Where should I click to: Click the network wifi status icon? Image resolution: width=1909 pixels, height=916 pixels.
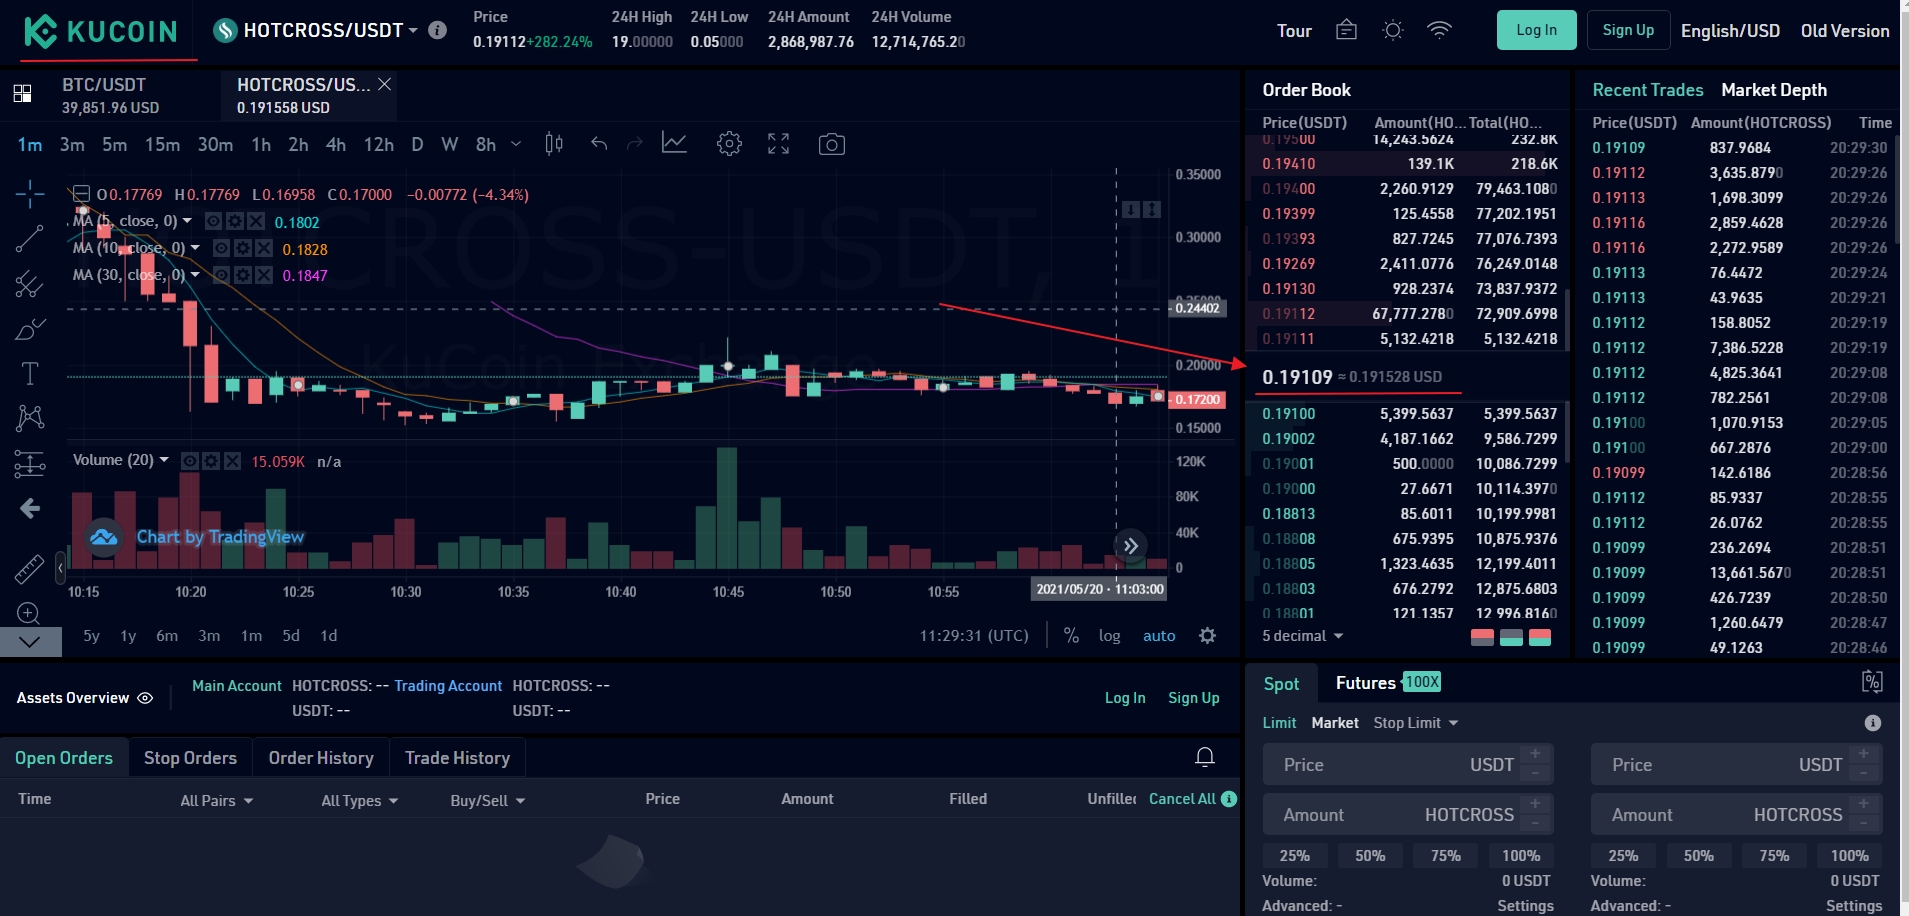click(x=1439, y=30)
